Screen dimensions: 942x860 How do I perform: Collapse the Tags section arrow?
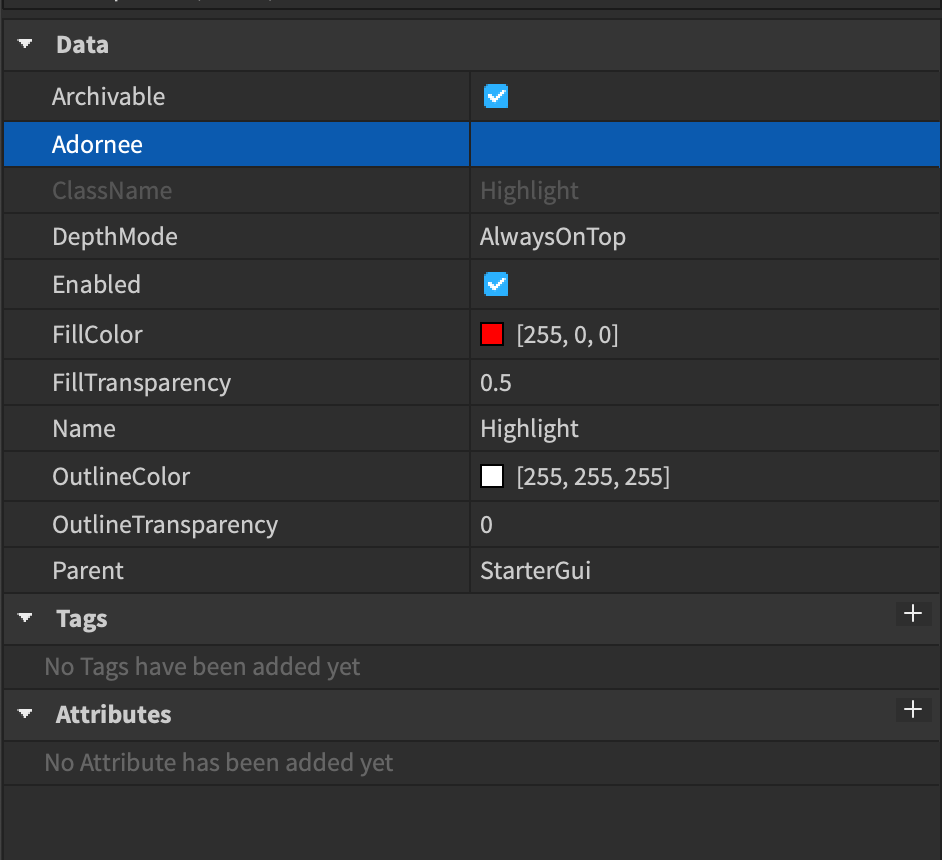[x=25, y=619]
